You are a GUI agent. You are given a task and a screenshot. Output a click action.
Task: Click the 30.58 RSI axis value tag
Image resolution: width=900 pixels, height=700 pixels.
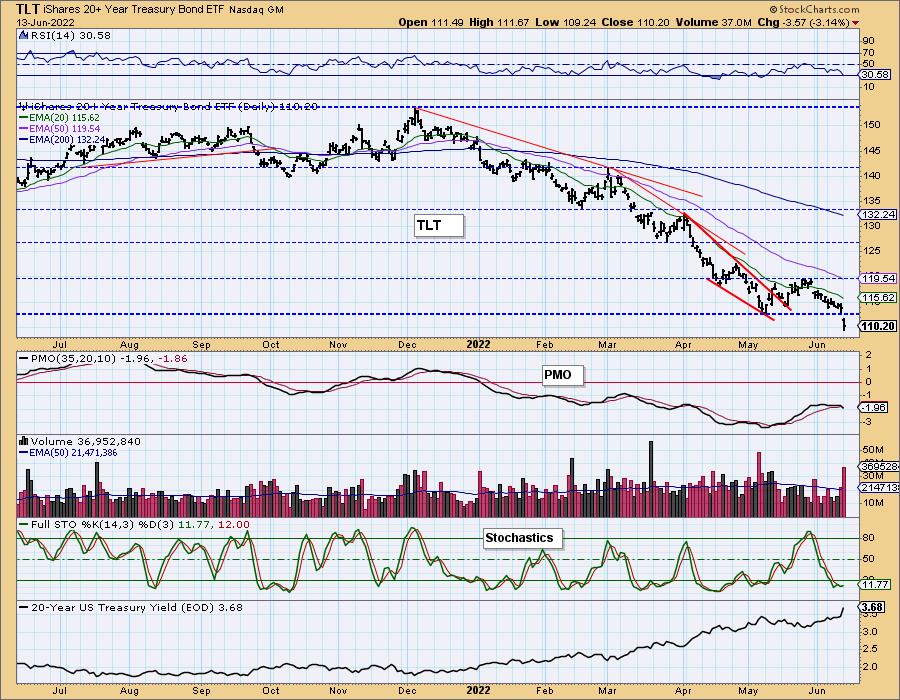[x=875, y=75]
